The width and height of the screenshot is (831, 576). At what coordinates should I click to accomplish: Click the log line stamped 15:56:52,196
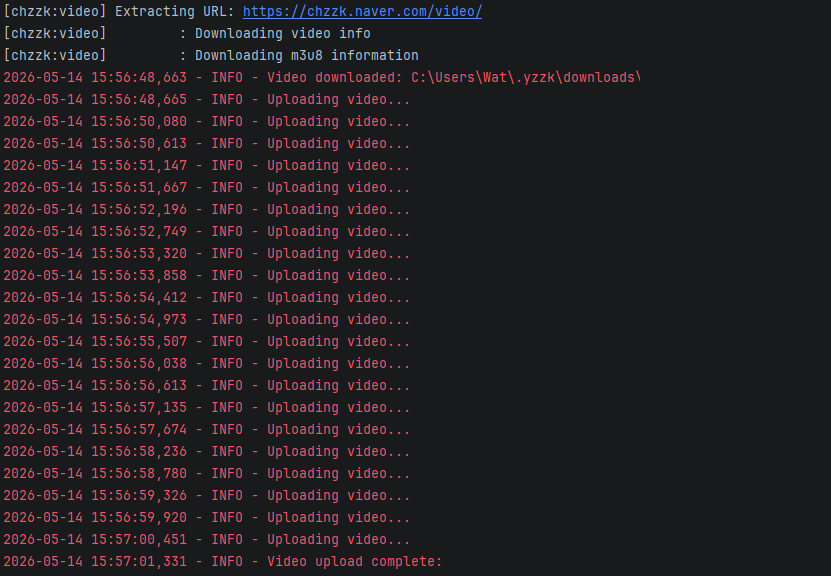(x=207, y=209)
